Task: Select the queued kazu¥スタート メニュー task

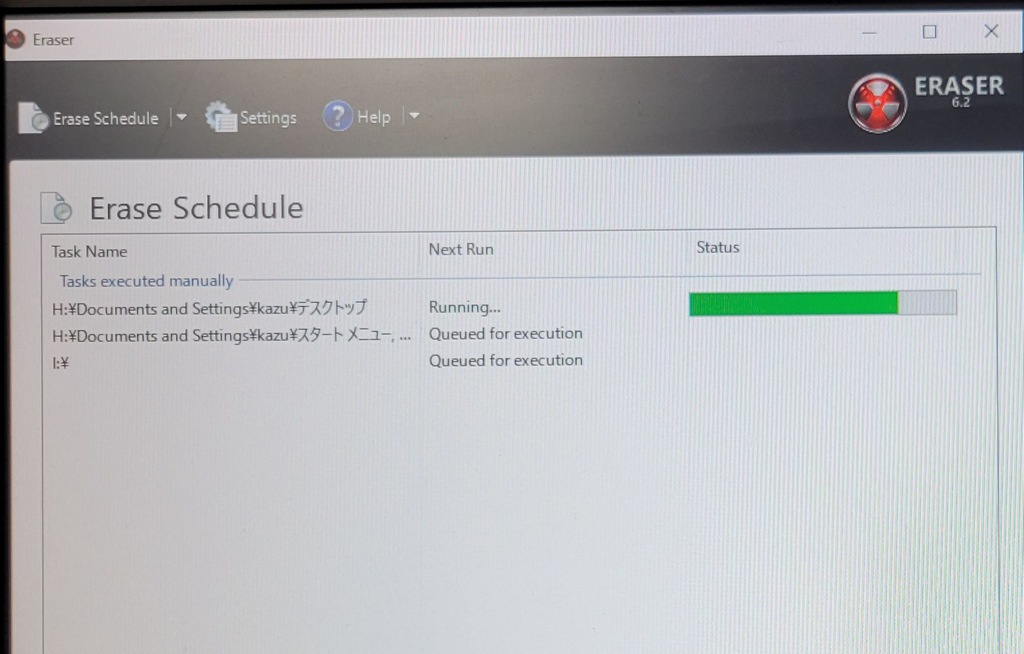Action: click(x=230, y=336)
